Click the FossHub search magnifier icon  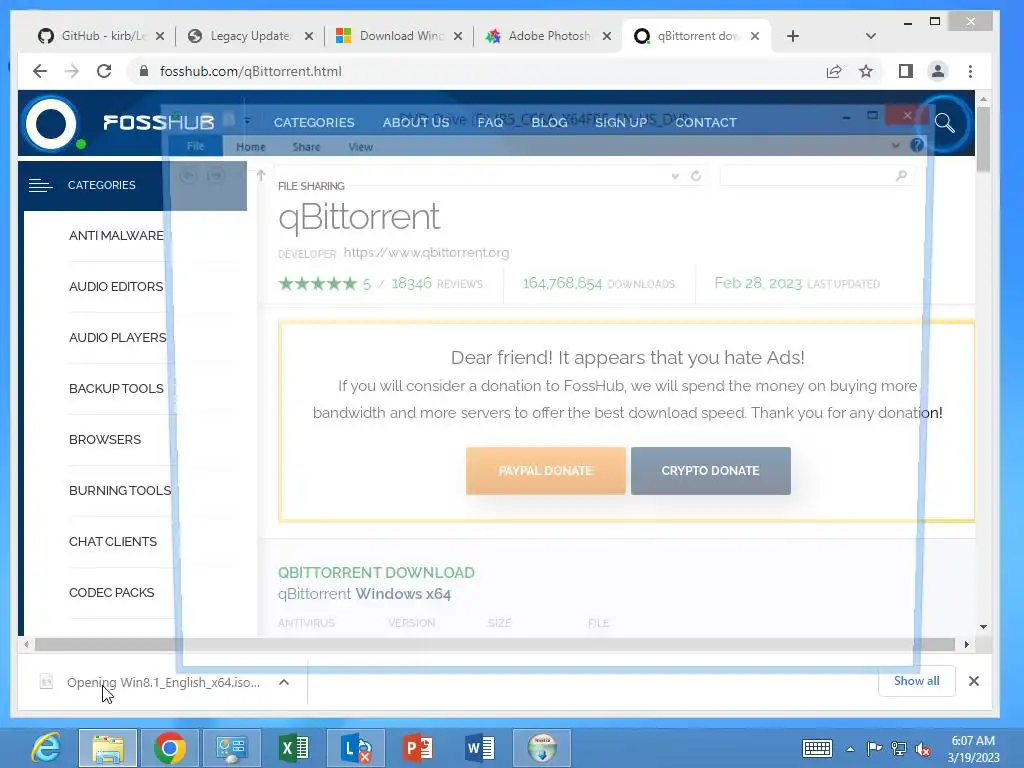tap(944, 123)
